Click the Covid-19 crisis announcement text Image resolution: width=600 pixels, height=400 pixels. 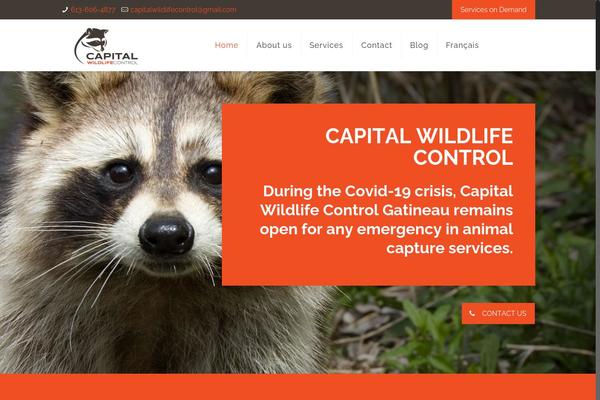(x=386, y=219)
